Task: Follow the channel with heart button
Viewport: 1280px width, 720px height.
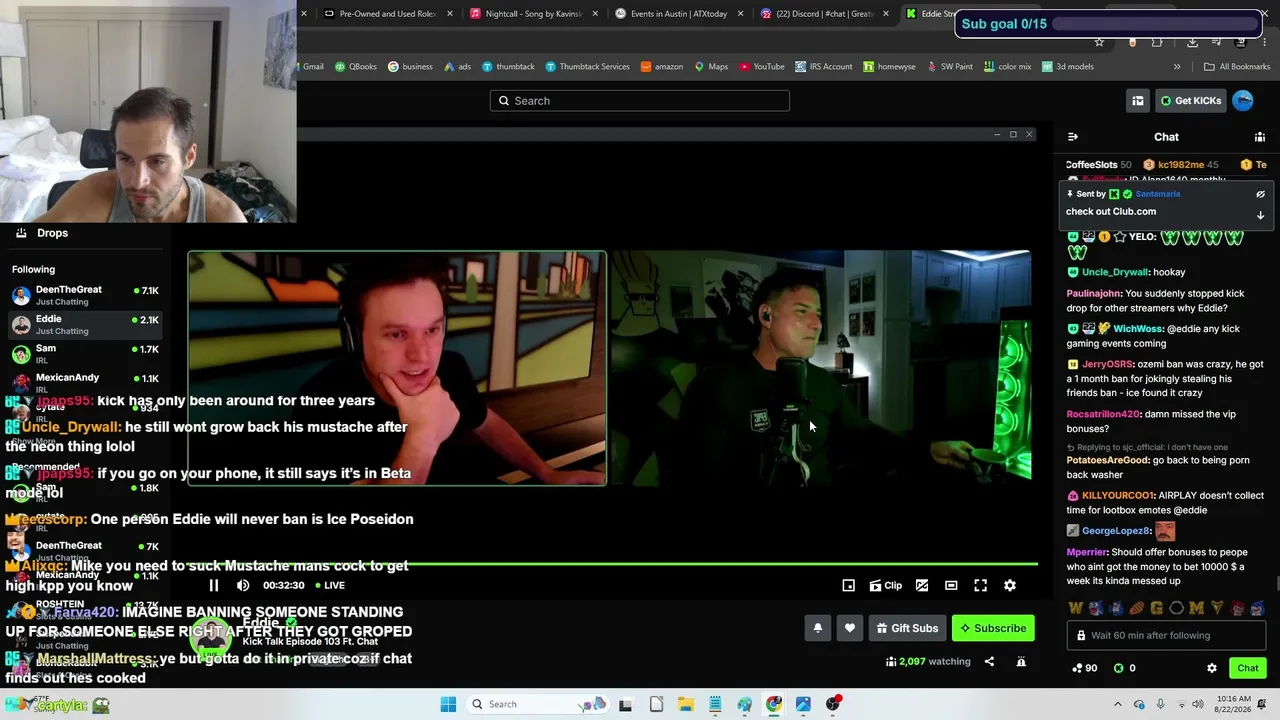Action: (850, 628)
